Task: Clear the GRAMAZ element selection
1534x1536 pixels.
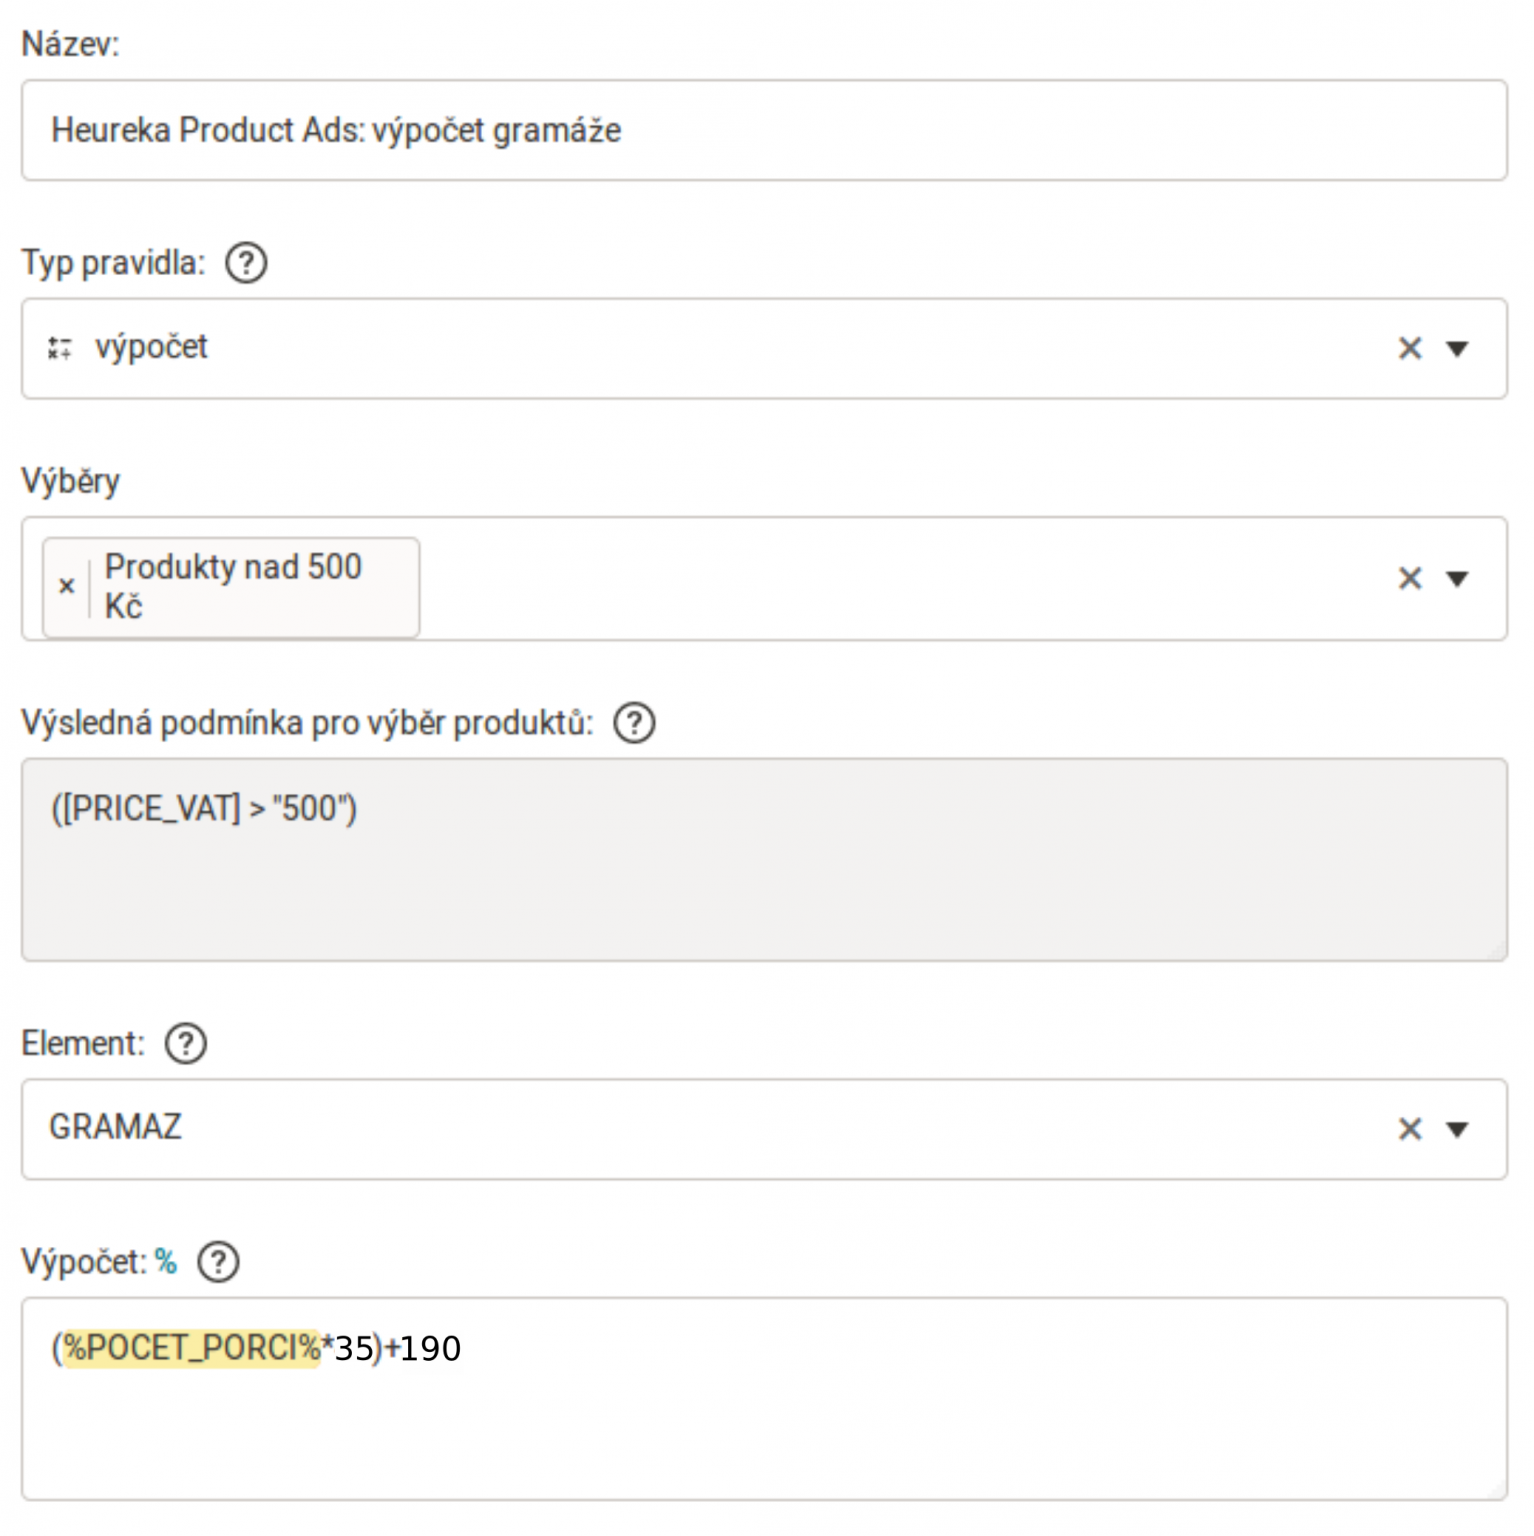Action: tap(1410, 1129)
